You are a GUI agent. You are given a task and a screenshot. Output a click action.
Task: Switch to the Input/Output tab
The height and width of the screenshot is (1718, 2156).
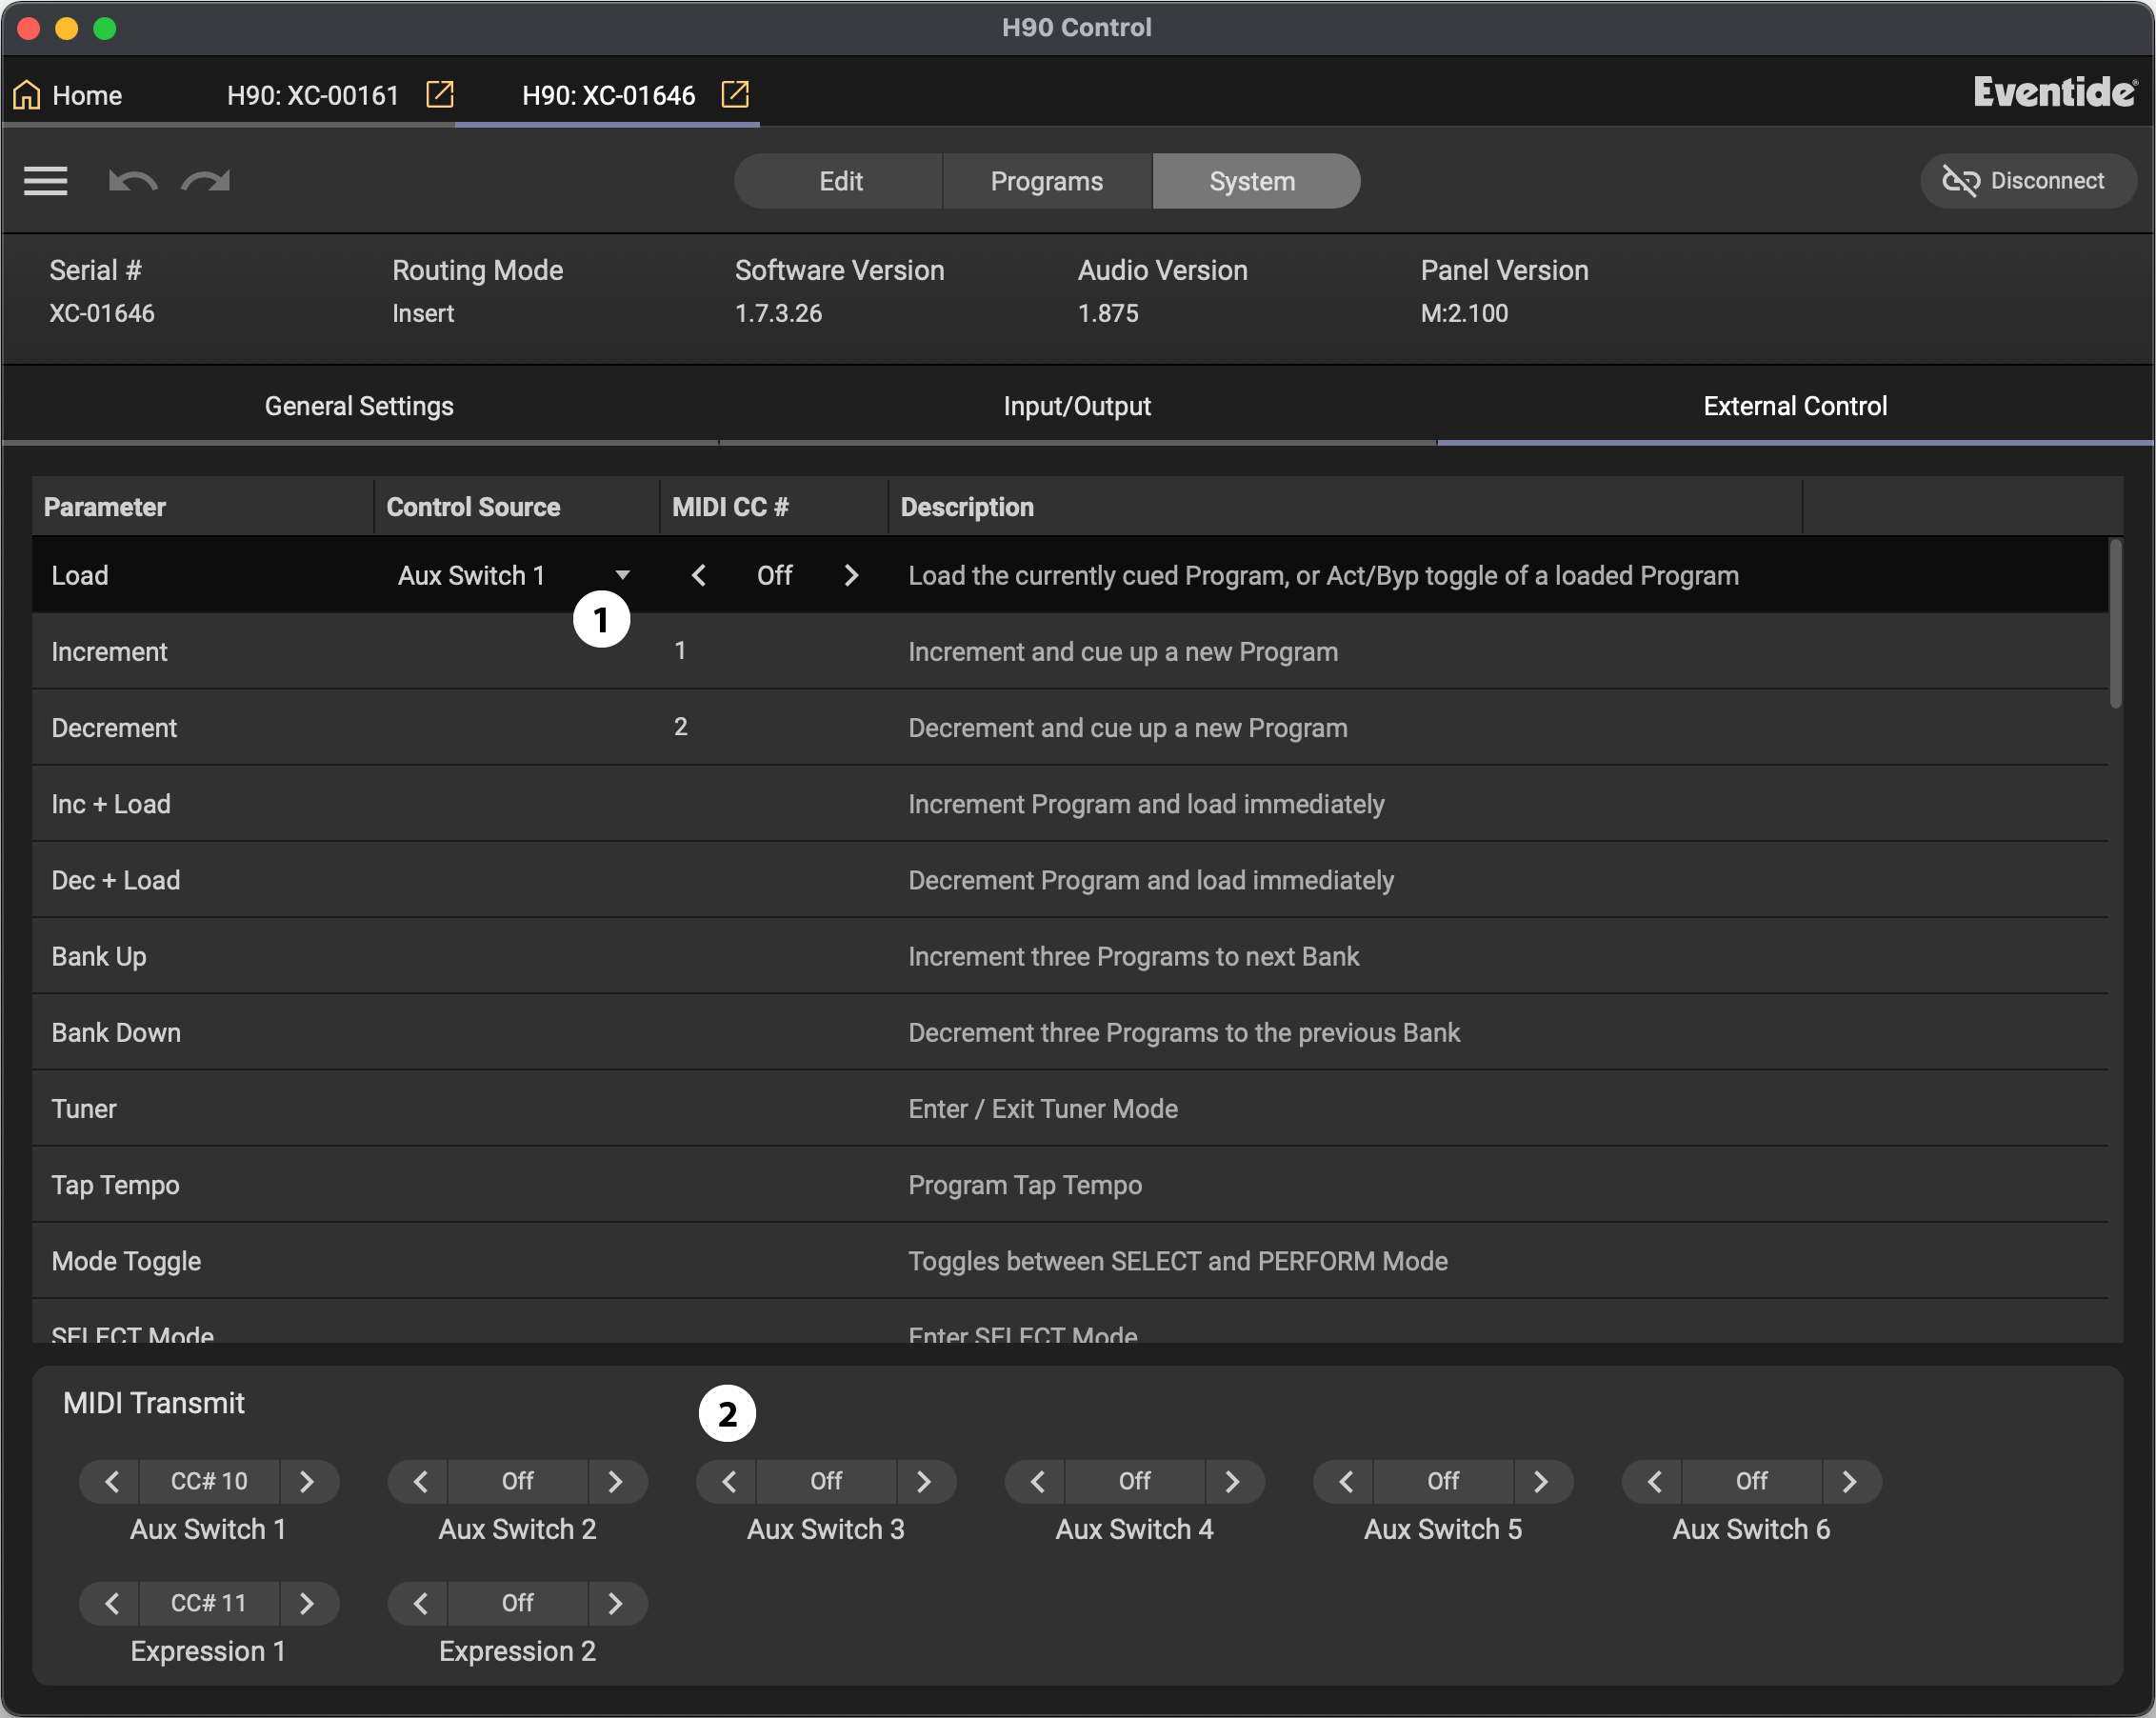tap(1077, 406)
